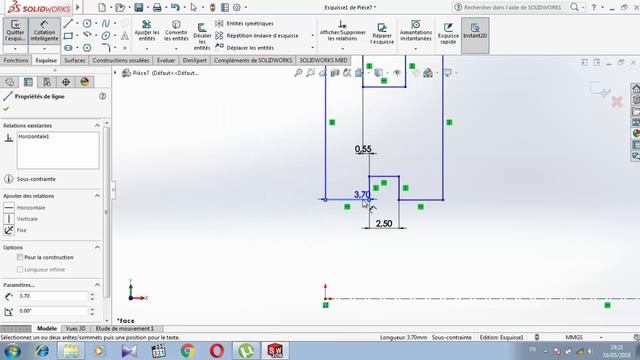Open the DimXpertManager tab icon

[66, 82]
